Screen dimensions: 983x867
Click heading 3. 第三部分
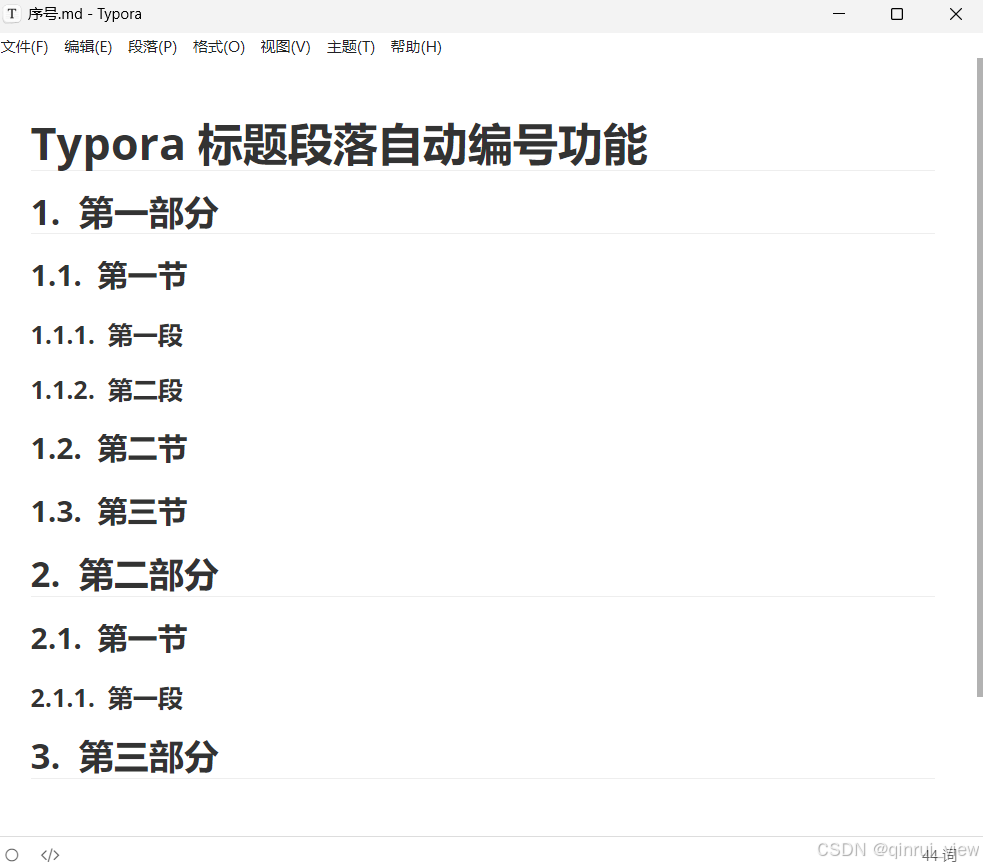coord(124,757)
